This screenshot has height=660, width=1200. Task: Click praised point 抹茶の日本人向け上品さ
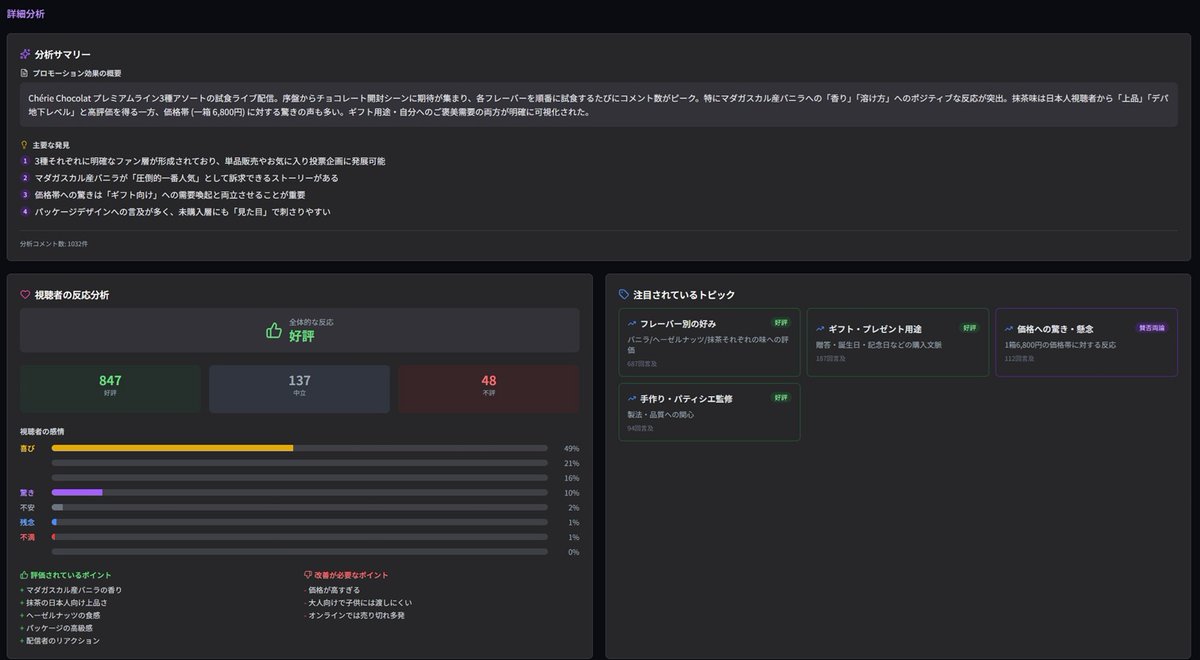pyautogui.click(x=65, y=603)
